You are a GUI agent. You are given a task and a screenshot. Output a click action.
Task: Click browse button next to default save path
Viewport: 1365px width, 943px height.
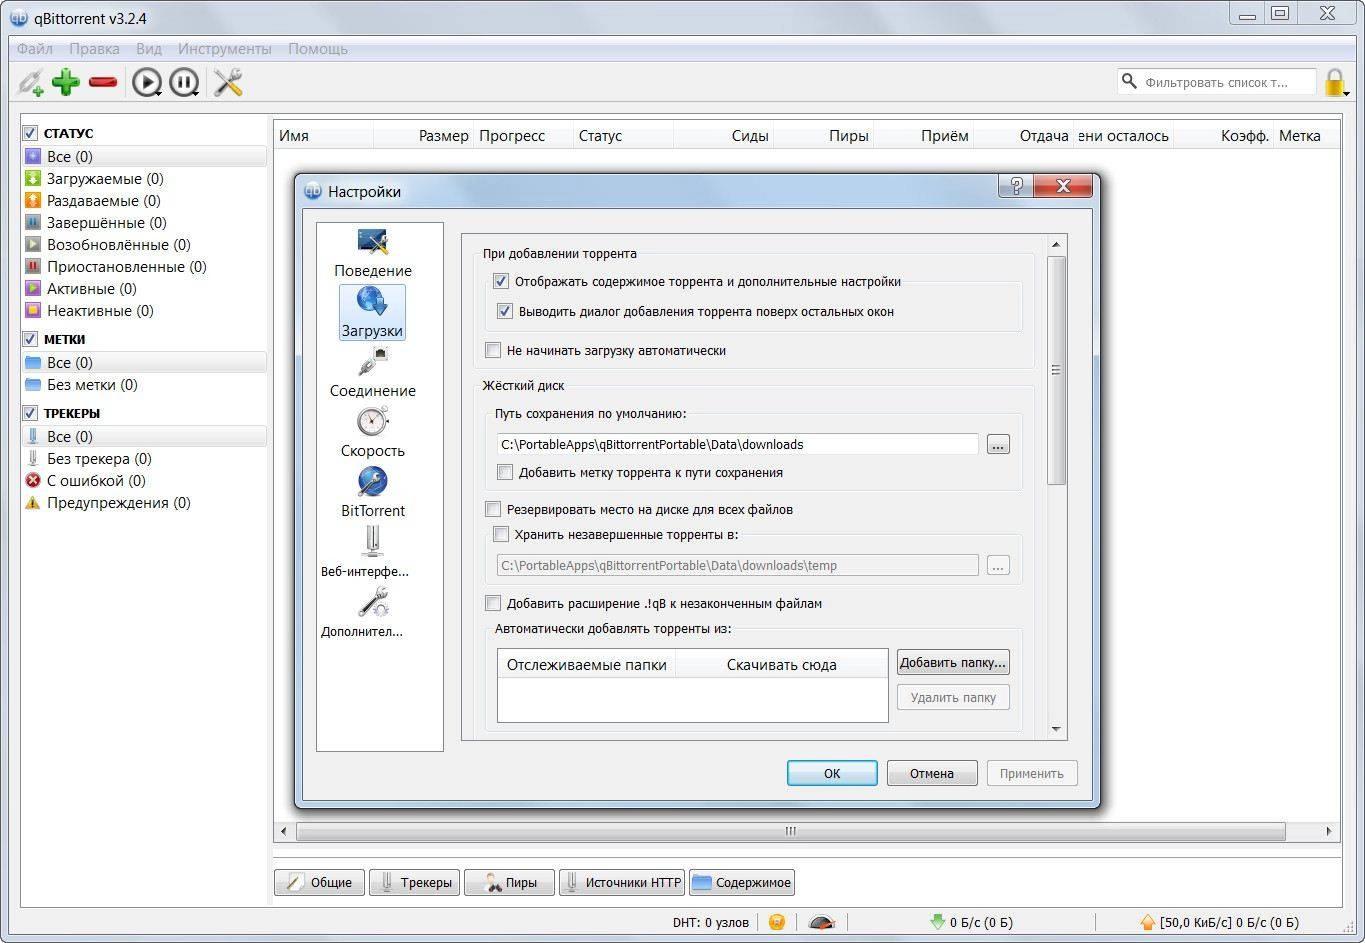[x=998, y=445]
